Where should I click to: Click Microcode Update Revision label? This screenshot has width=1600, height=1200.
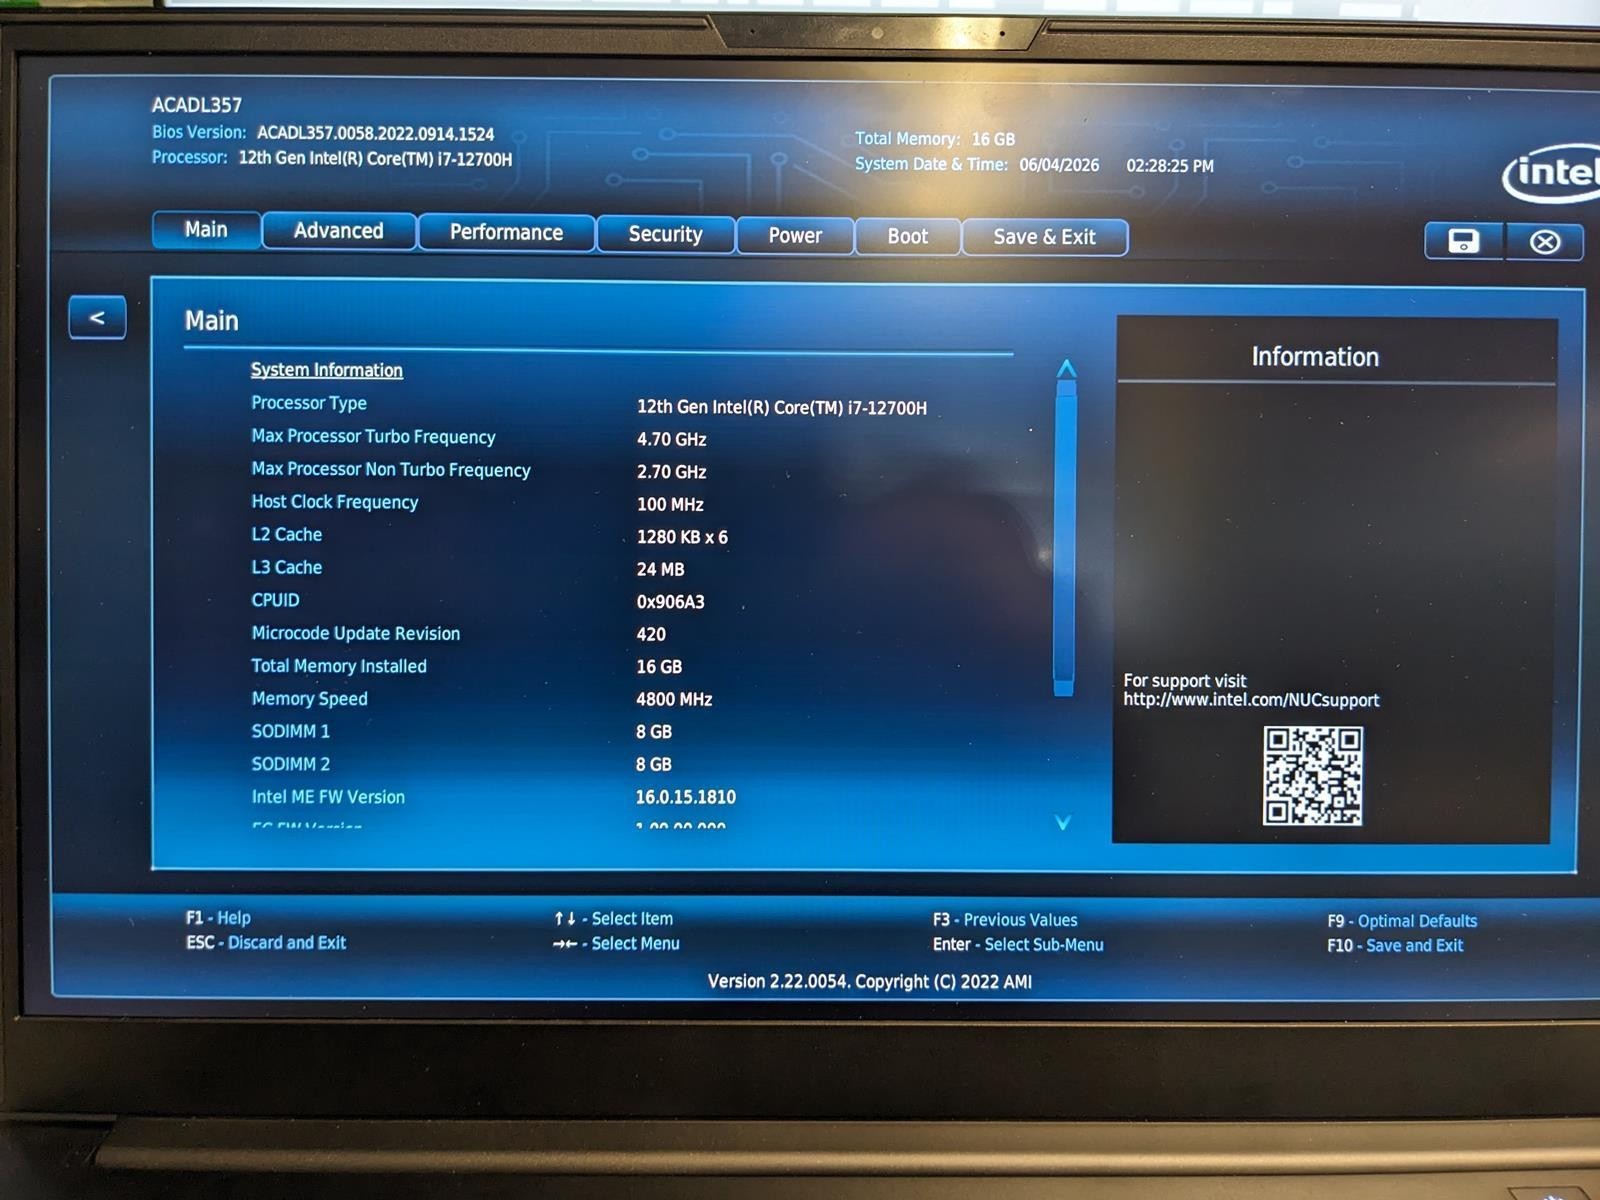coord(356,634)
